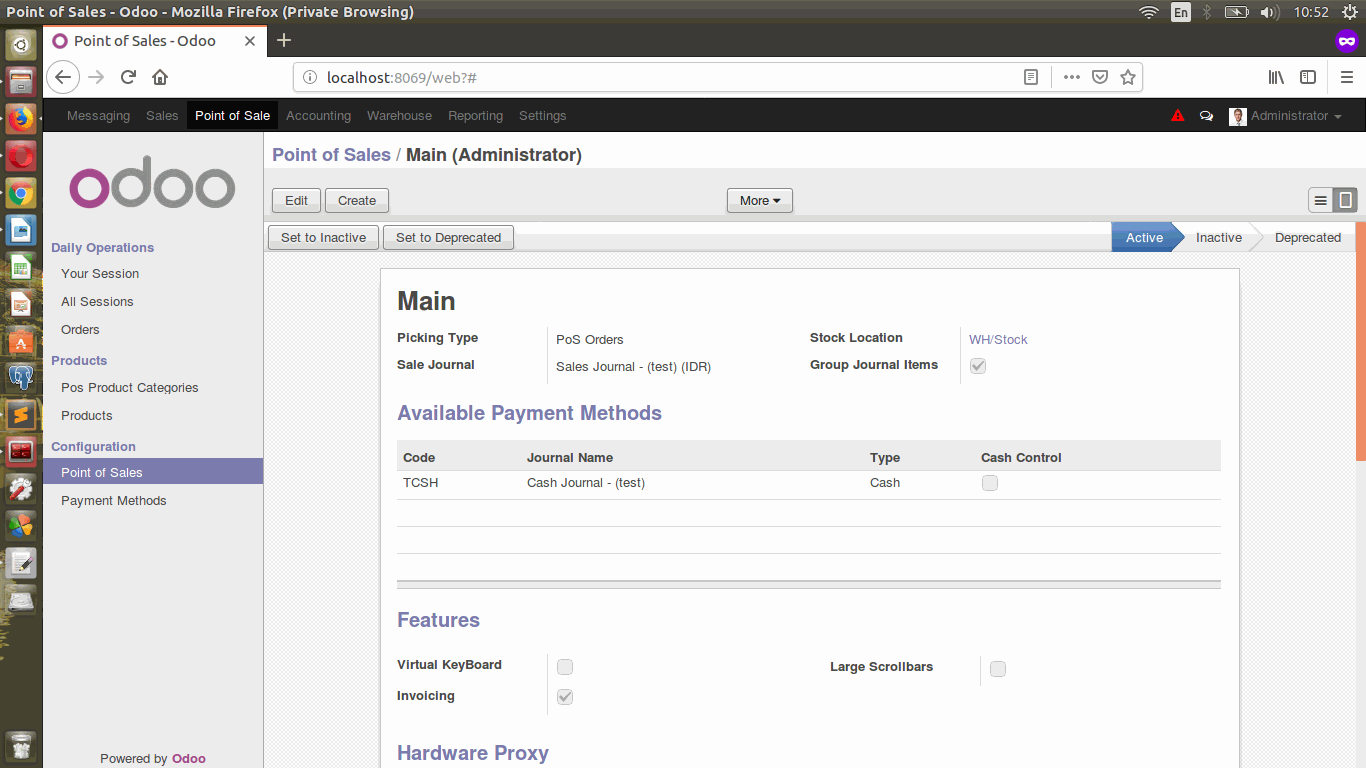Bookmark this page with star icon
Viewport: 1366px width, 768px height.
point(1128,77)
